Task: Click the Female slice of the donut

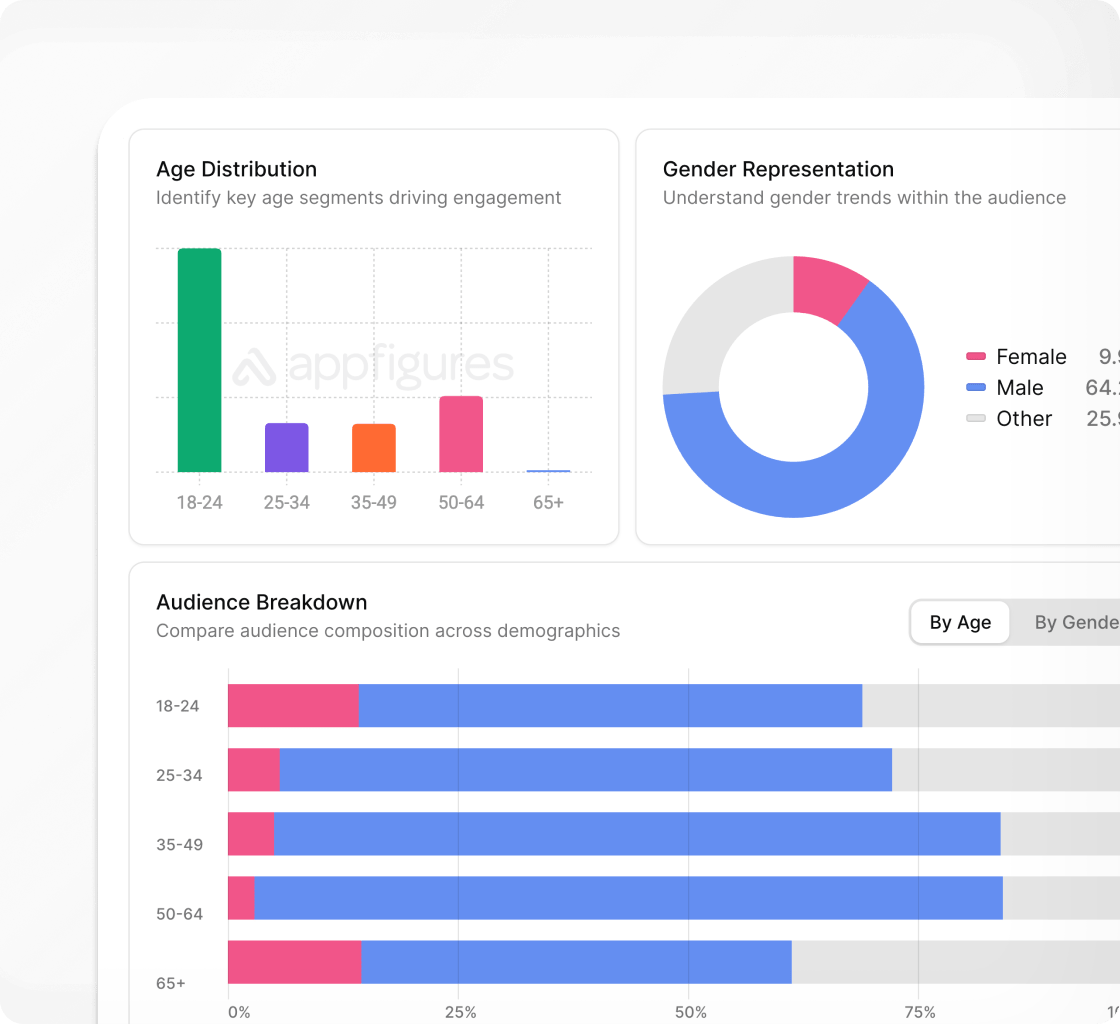Action: (827, 288)
